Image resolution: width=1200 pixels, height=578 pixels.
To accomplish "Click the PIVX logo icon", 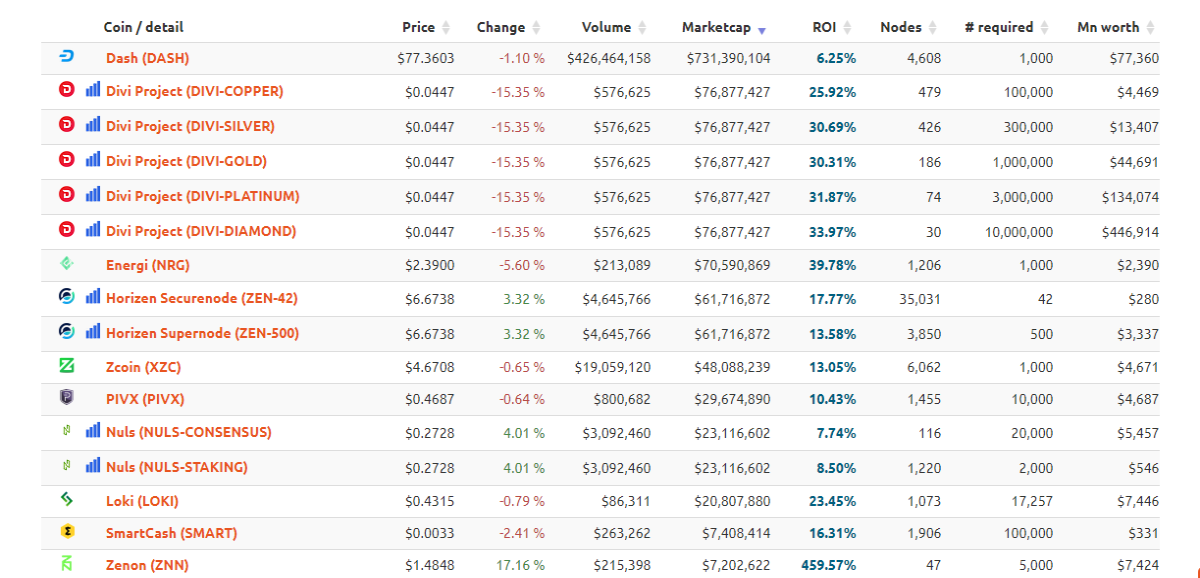I will click(x=67, y=398).
